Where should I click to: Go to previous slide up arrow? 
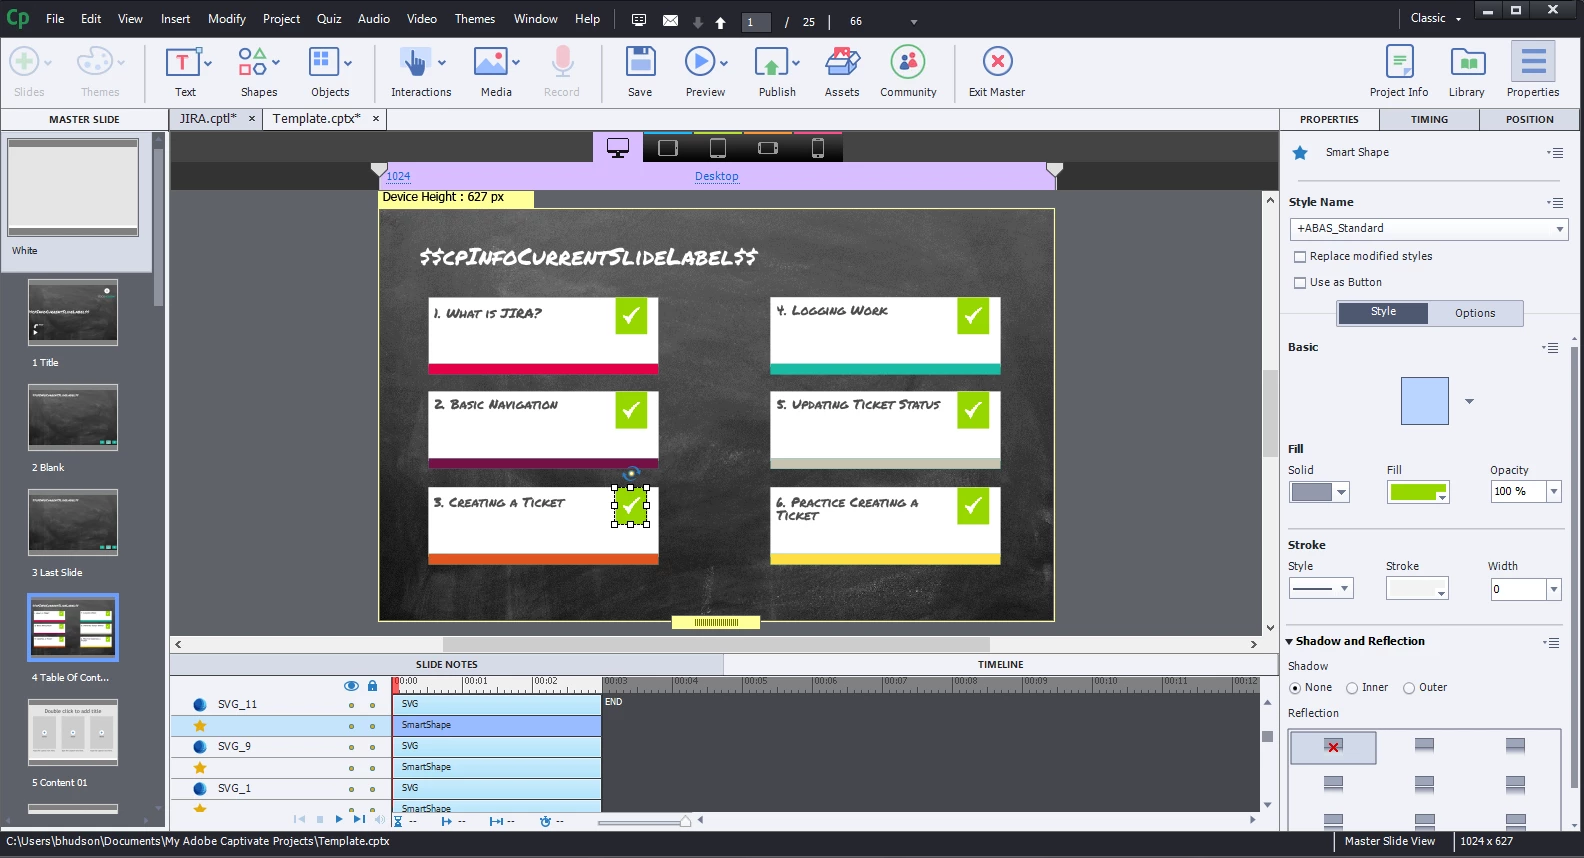(x=720, y=22)
